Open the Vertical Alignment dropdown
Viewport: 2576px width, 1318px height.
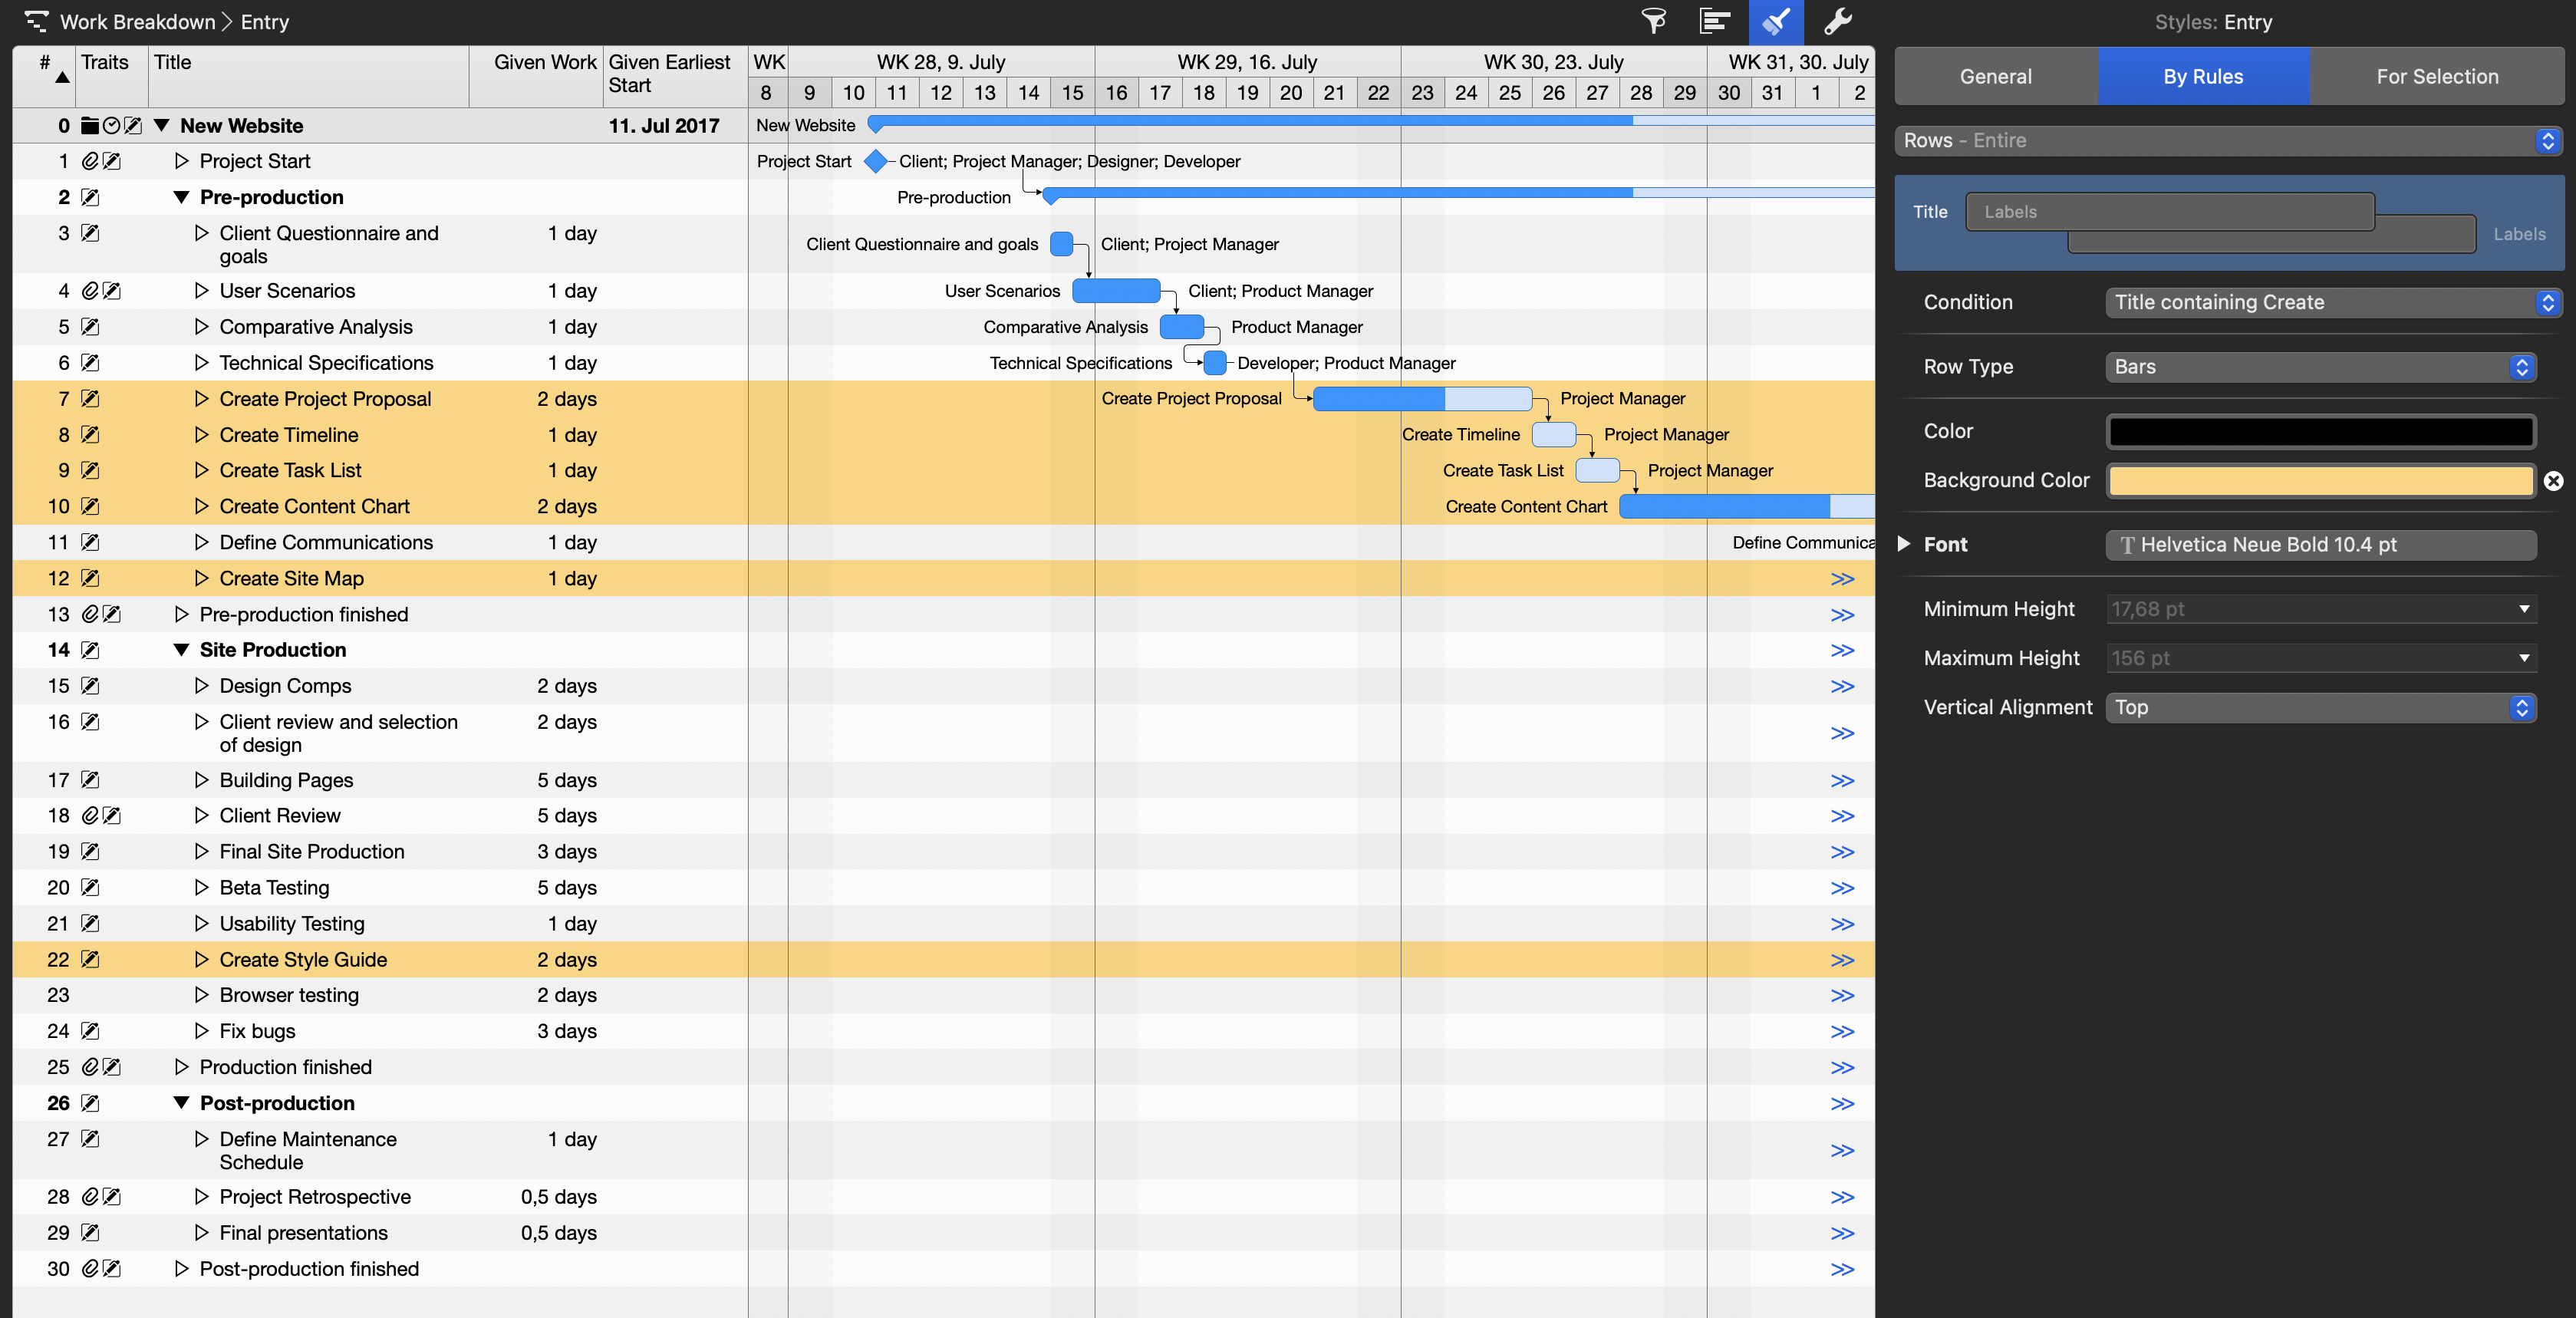pos(2321,708)
